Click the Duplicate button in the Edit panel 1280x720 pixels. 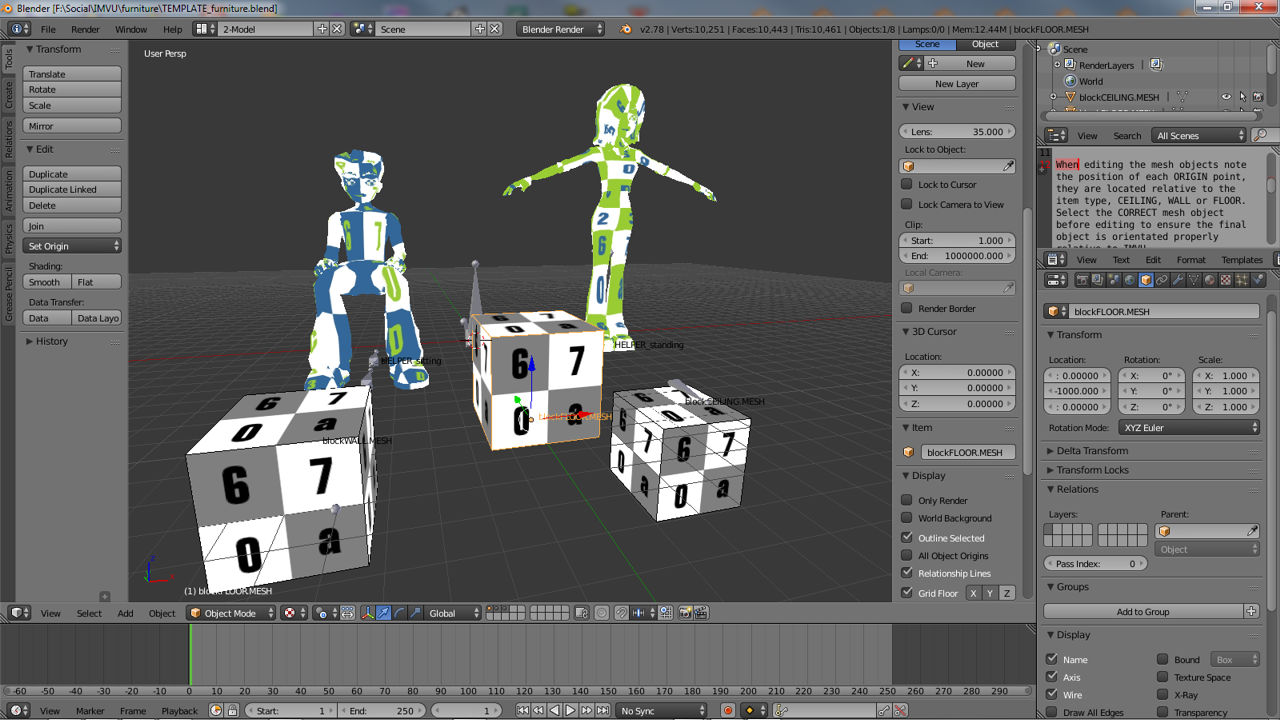pos(71,173)
